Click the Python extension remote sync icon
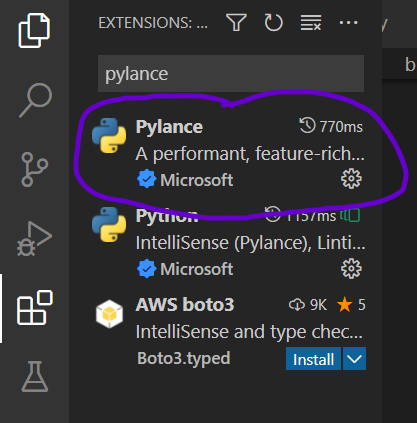Image resolution: width=417 pixels, height=423 pixels. click(x=350, y=215)
